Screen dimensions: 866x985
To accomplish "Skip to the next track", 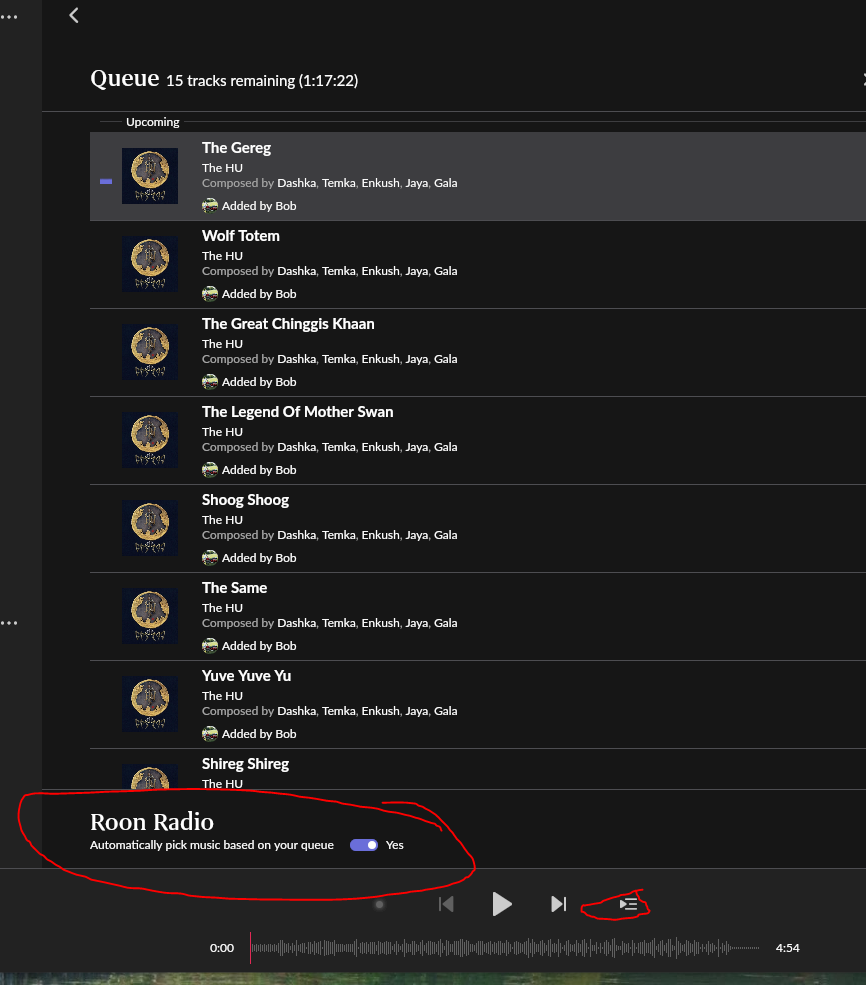I will 558,904.
